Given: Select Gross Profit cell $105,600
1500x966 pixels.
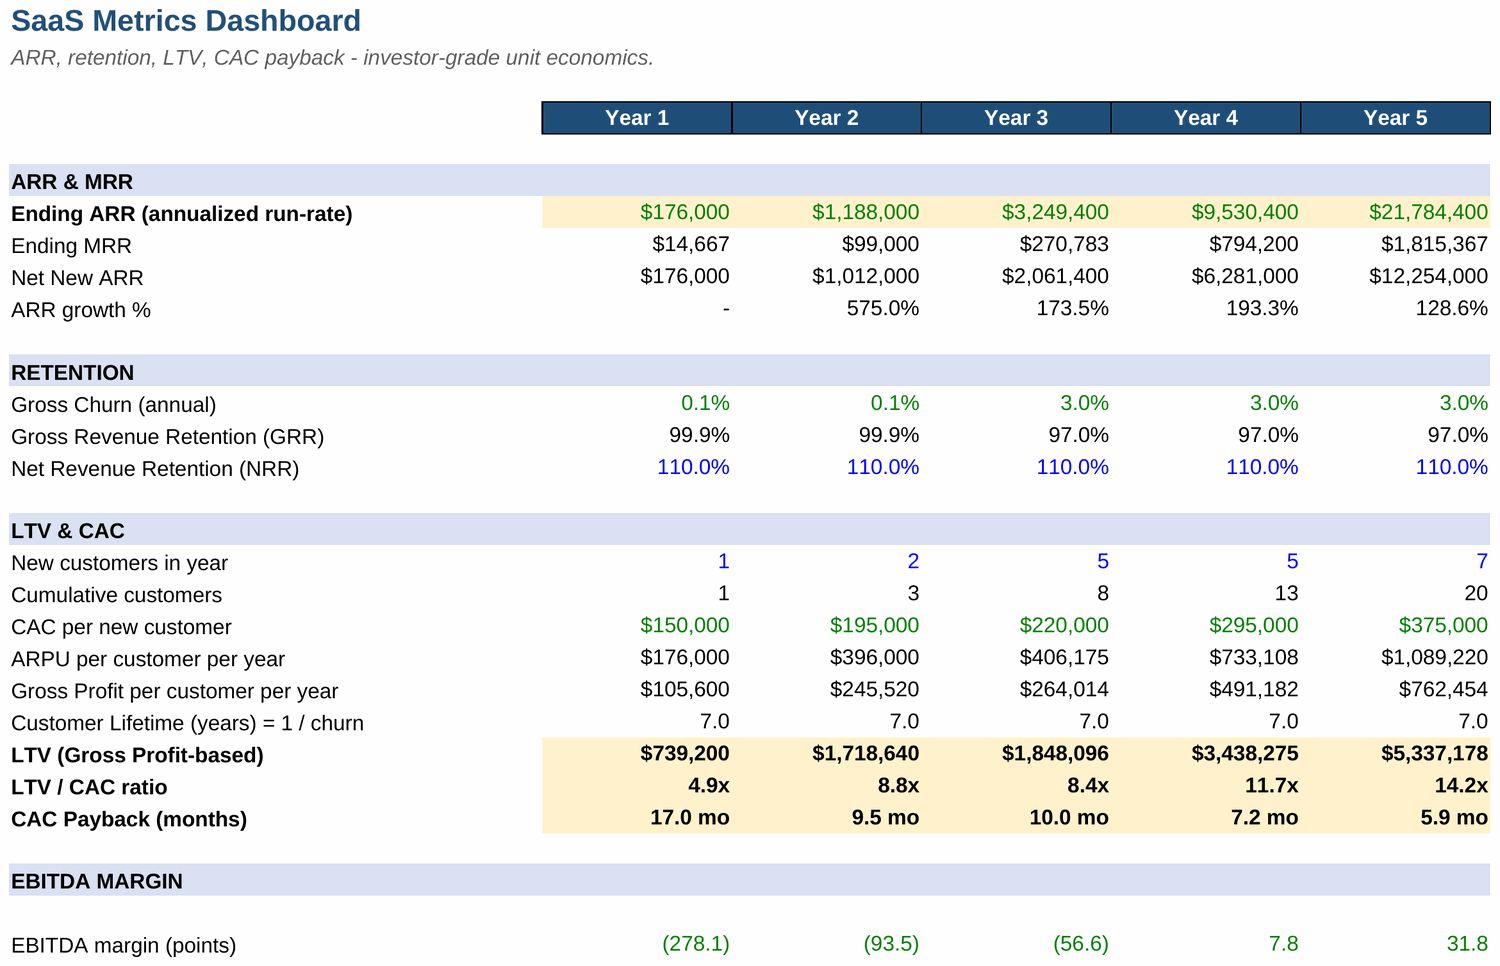Looking at the screenshot, I should (637, 689).
